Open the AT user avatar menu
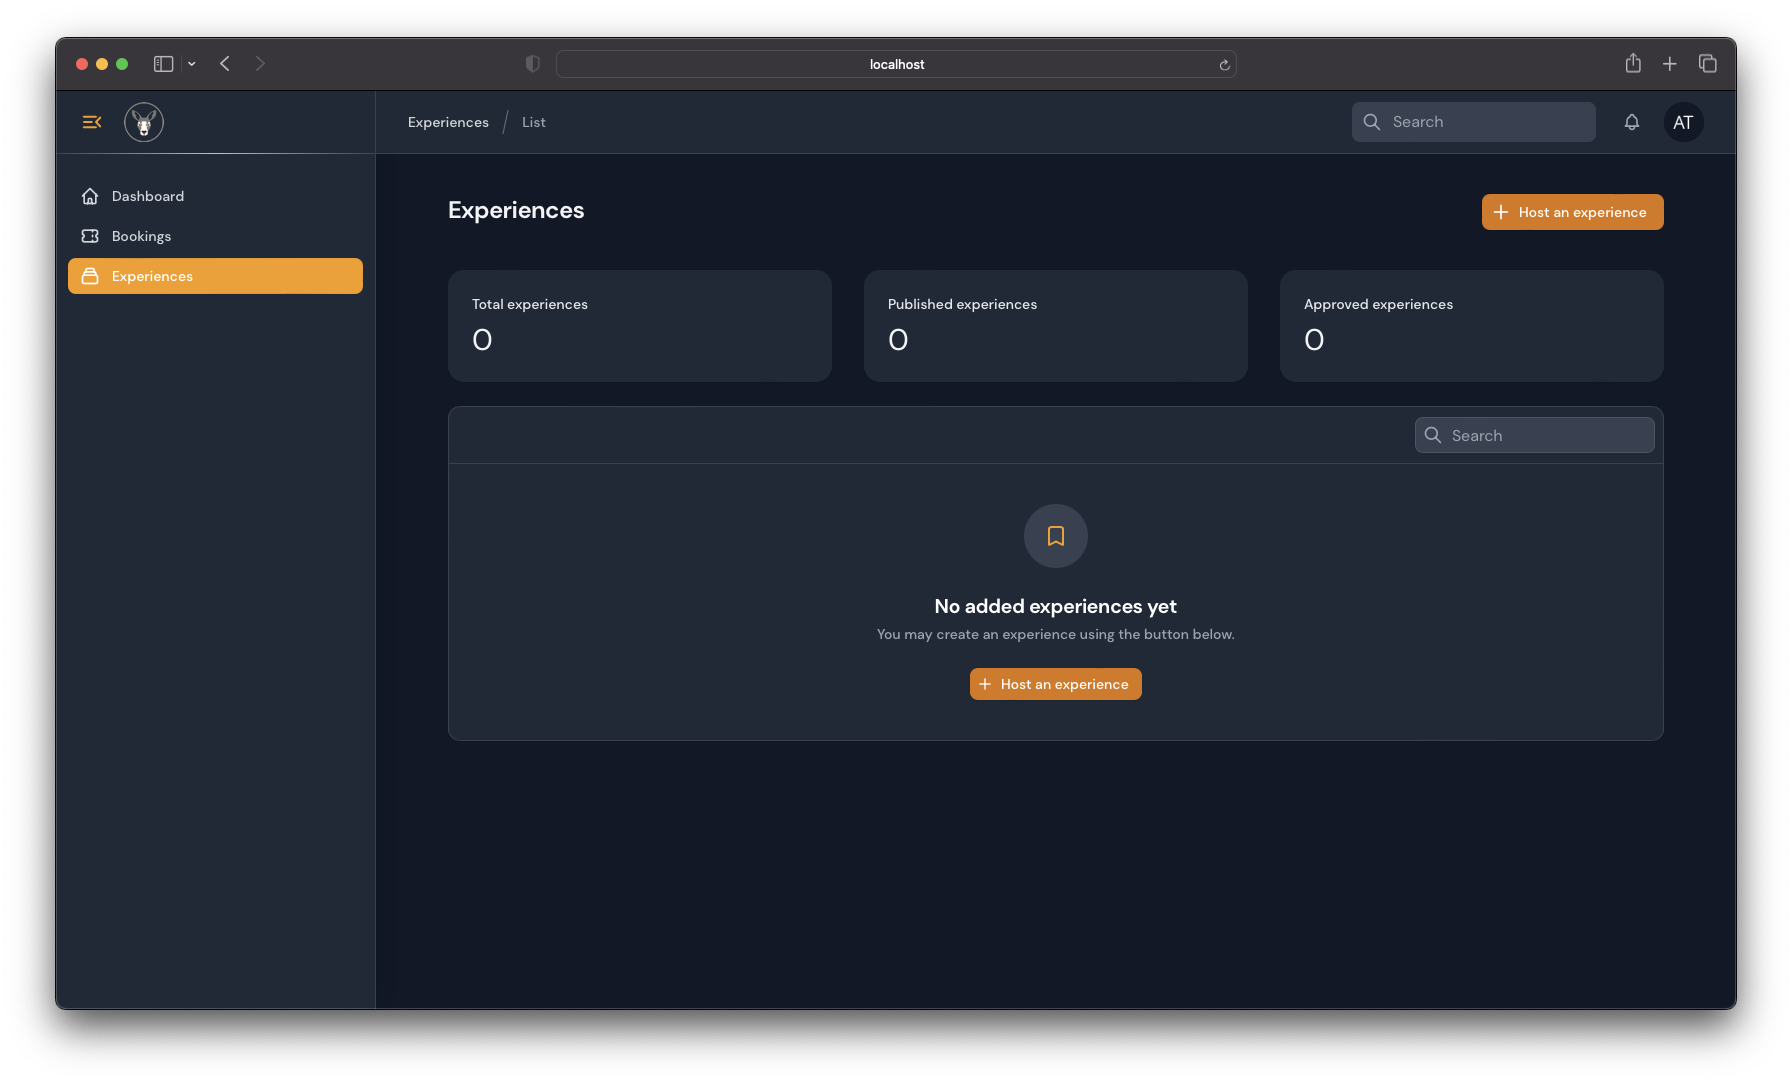 [x=1683, y=122]
